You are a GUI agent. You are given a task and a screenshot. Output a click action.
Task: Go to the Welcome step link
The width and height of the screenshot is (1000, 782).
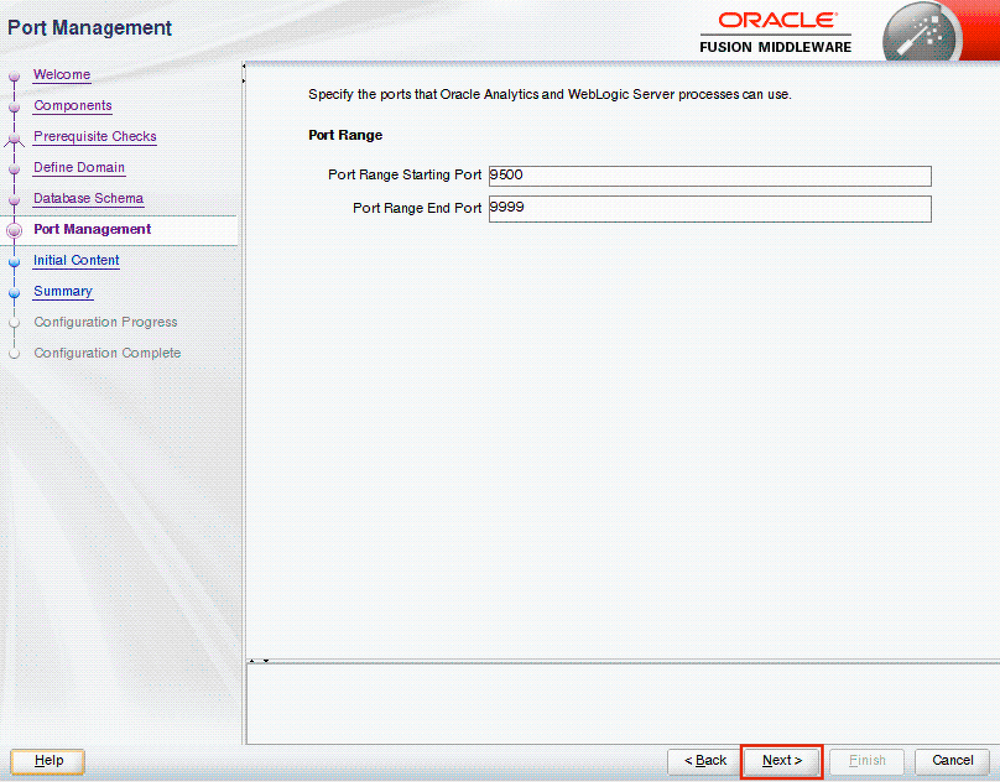click(62, 75)
